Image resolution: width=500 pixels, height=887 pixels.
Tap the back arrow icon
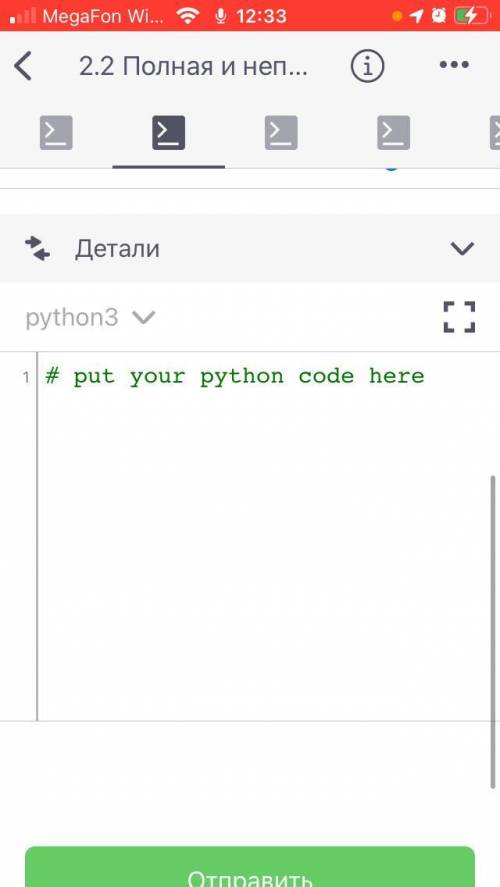pos(23,66)
